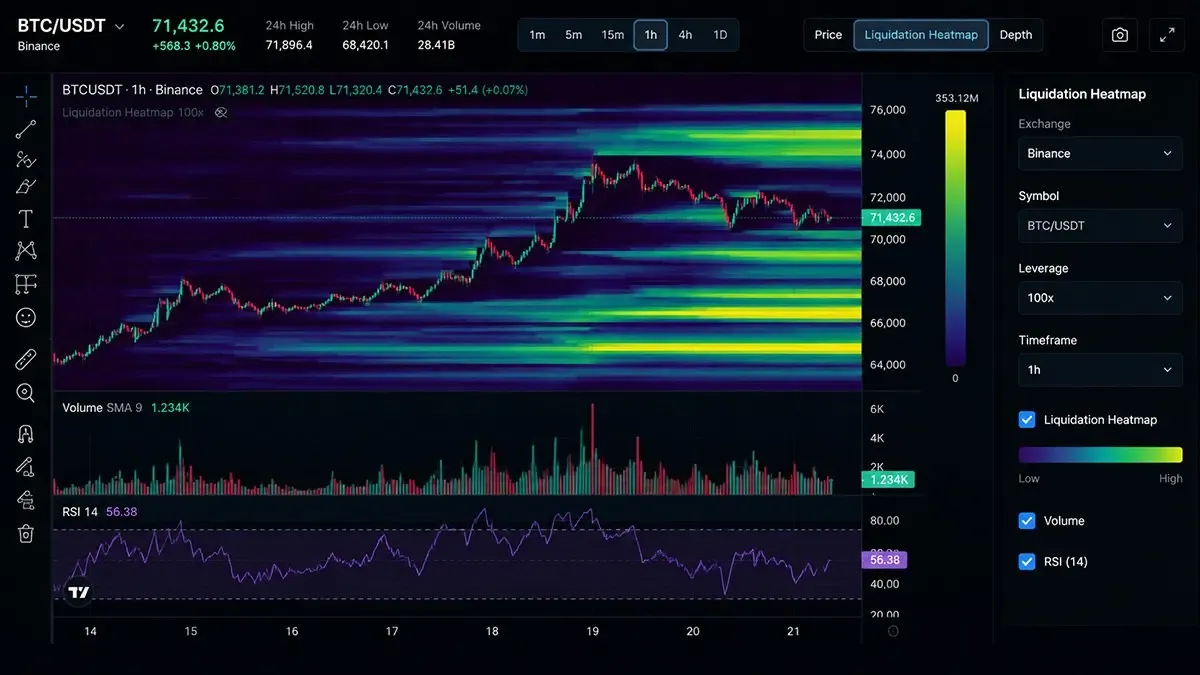The height and width of the screenshot is (675, 1200).
Task: Toggle magnet mode for drawings
Action: (26, 434)
